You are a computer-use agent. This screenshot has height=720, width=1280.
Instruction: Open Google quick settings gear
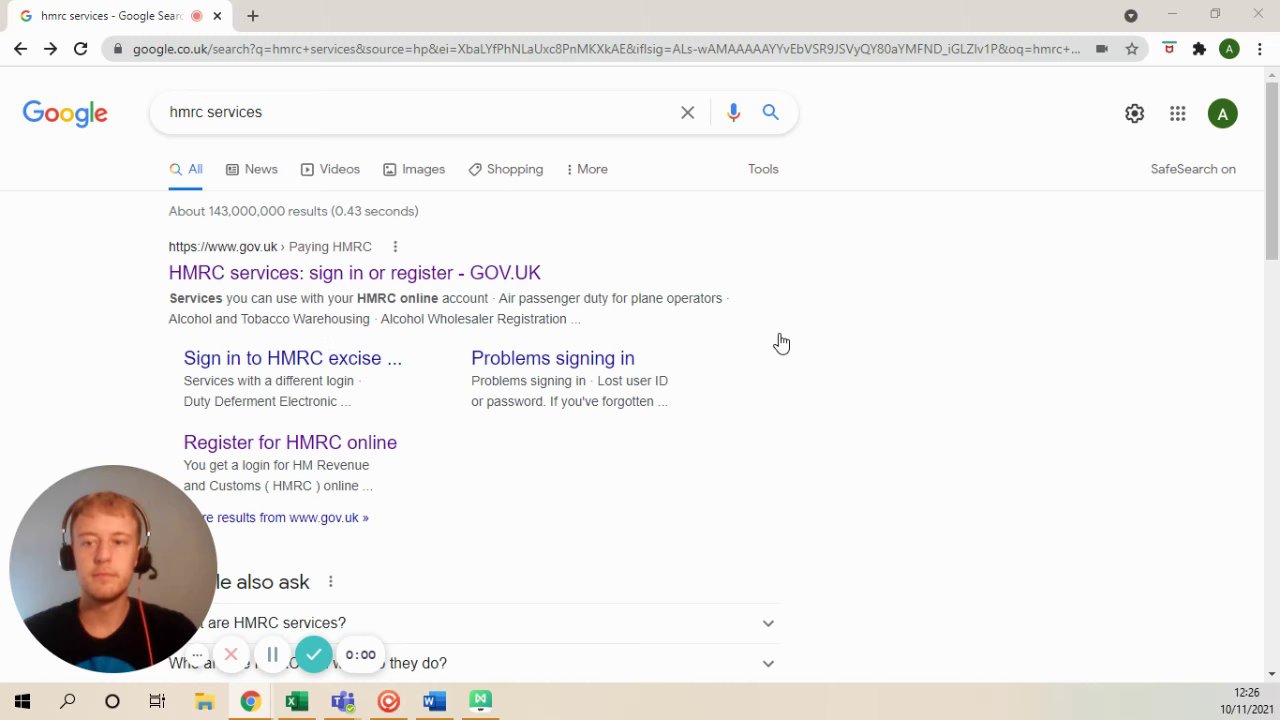click(1134, 114)
